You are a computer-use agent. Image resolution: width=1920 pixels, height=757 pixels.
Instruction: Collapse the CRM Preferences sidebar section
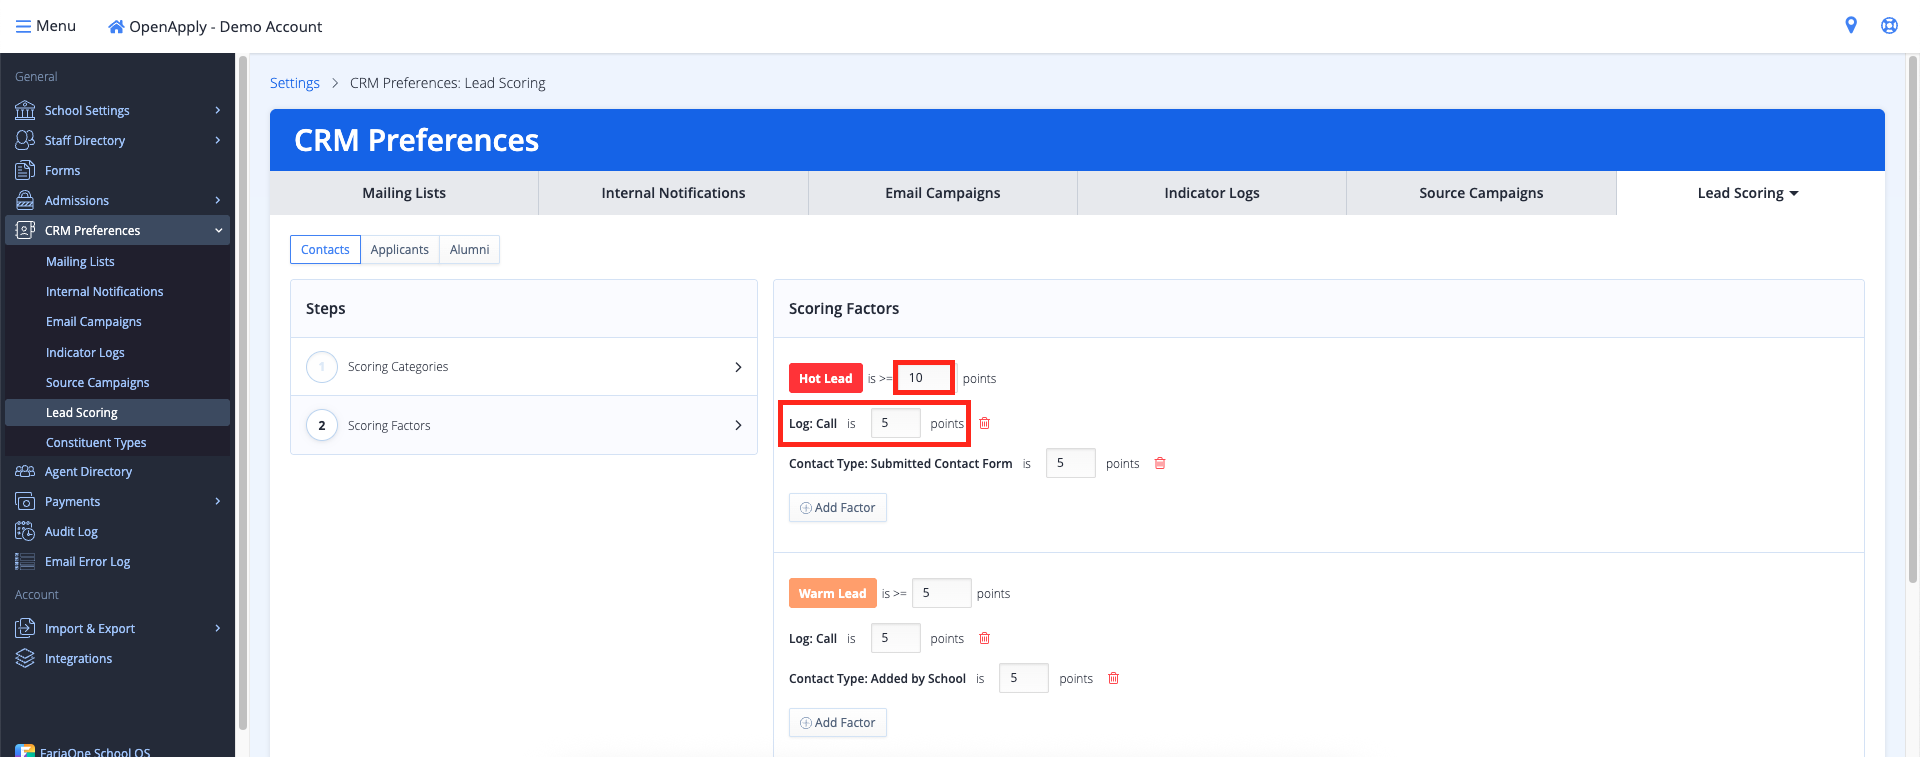tap(218, 230)
